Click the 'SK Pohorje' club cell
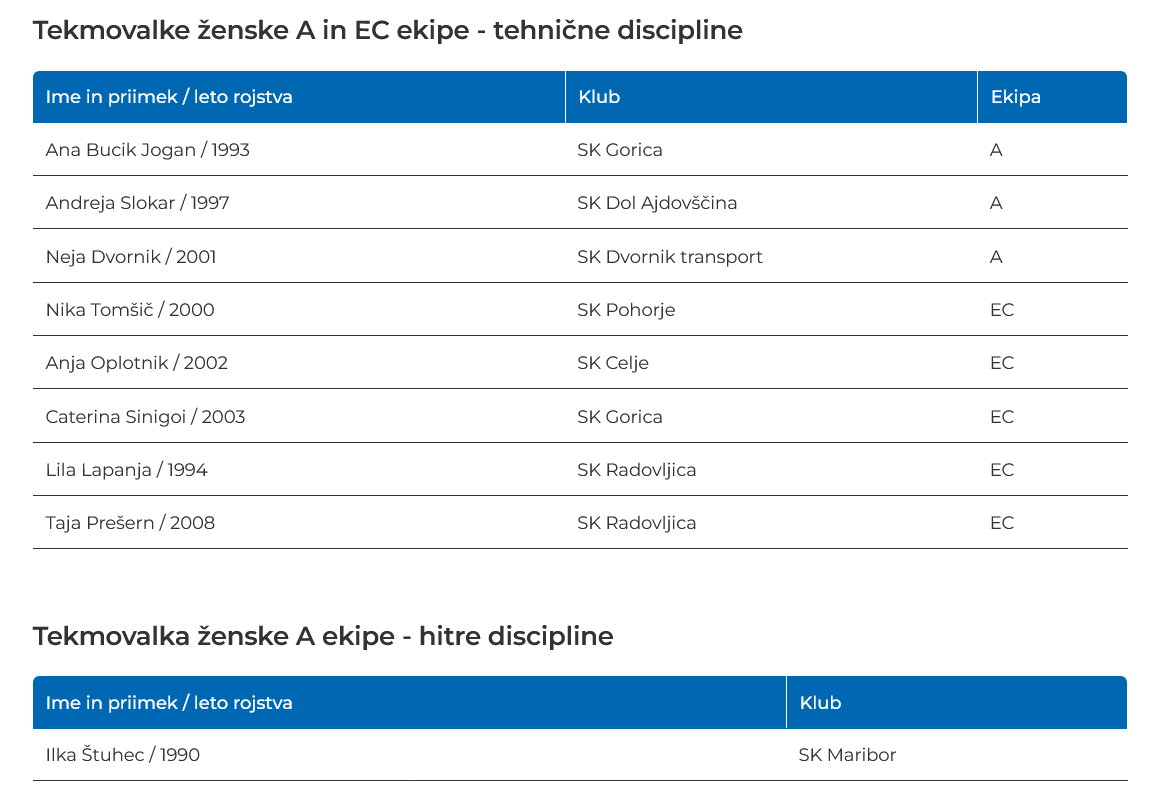The image size is (1160, 797). click(626, 310)
